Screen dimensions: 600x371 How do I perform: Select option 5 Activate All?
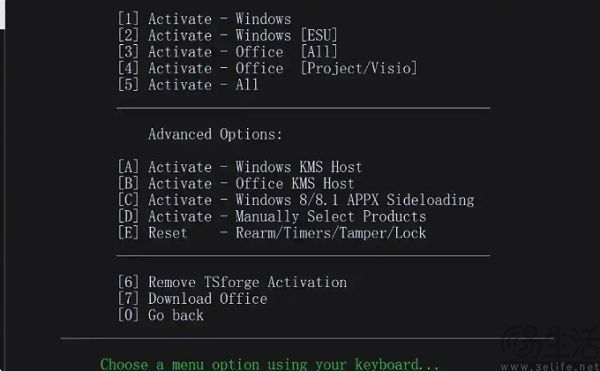[x=188, y=85]
